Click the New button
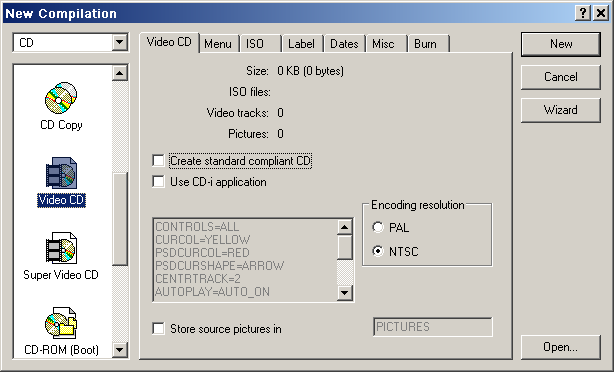The height and width of the screenshot is (372, 614). [x=561, y=44]
